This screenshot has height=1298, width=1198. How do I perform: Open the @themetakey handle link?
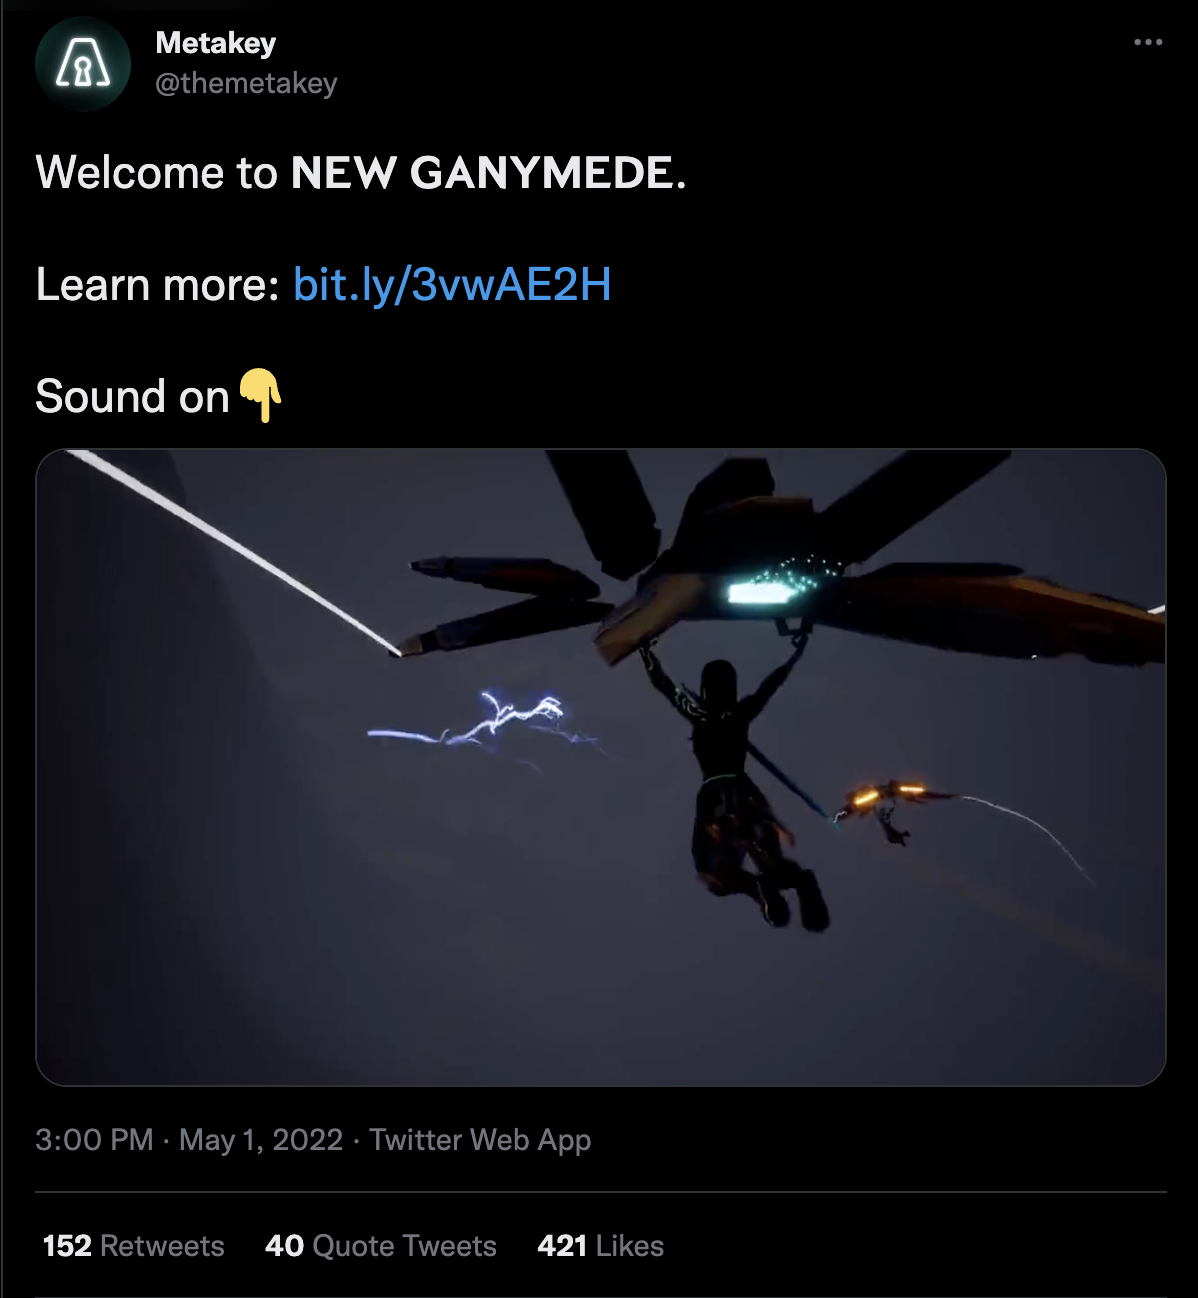(x=247, y=83)
